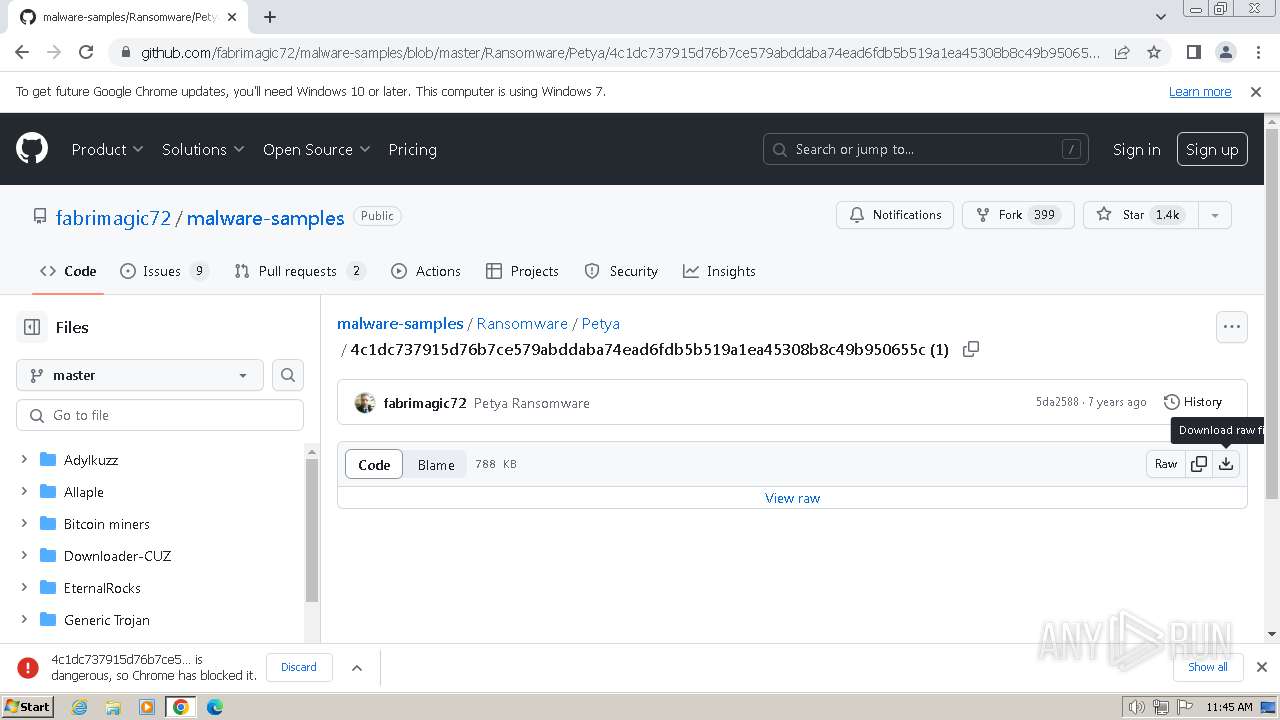The image size is (1280, 720).
Task: Open the more file actions ellipsis button
Action: [1232, 326]
